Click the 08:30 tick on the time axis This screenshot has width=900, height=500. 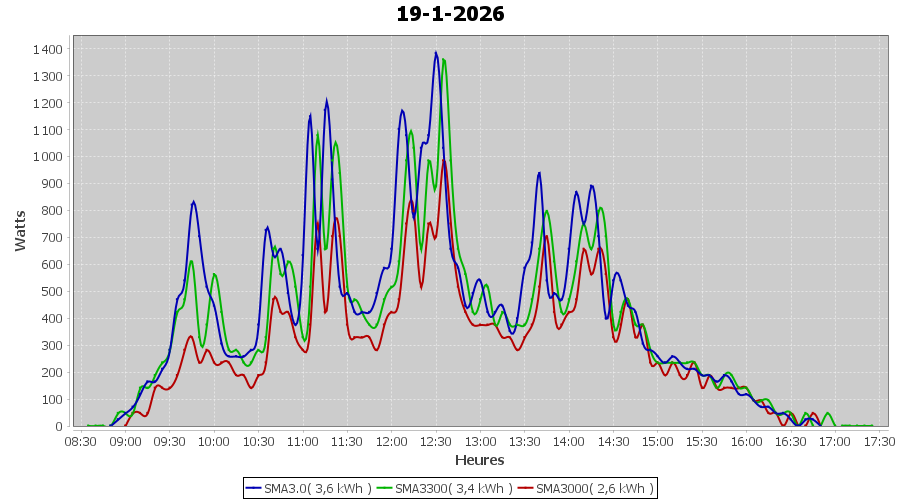81,441
